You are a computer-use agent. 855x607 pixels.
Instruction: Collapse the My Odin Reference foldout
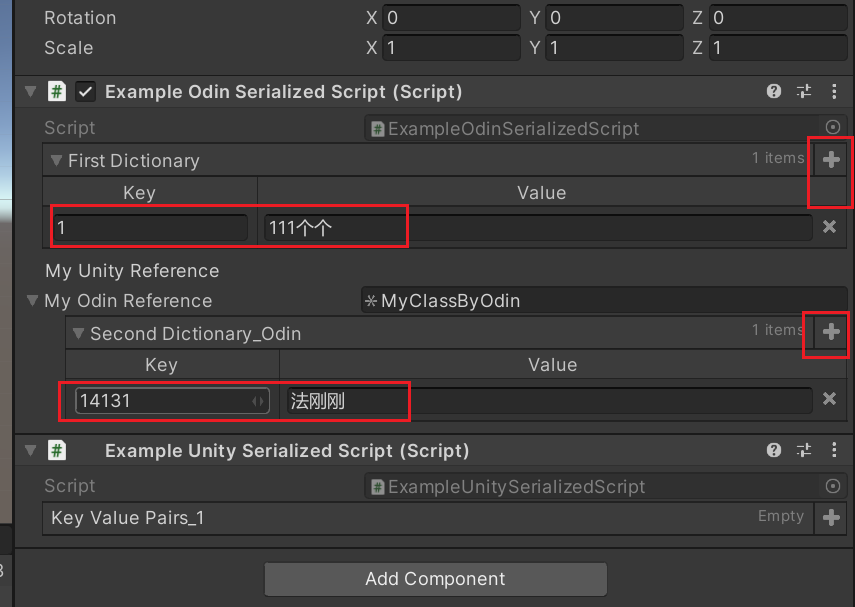[32, 300]
